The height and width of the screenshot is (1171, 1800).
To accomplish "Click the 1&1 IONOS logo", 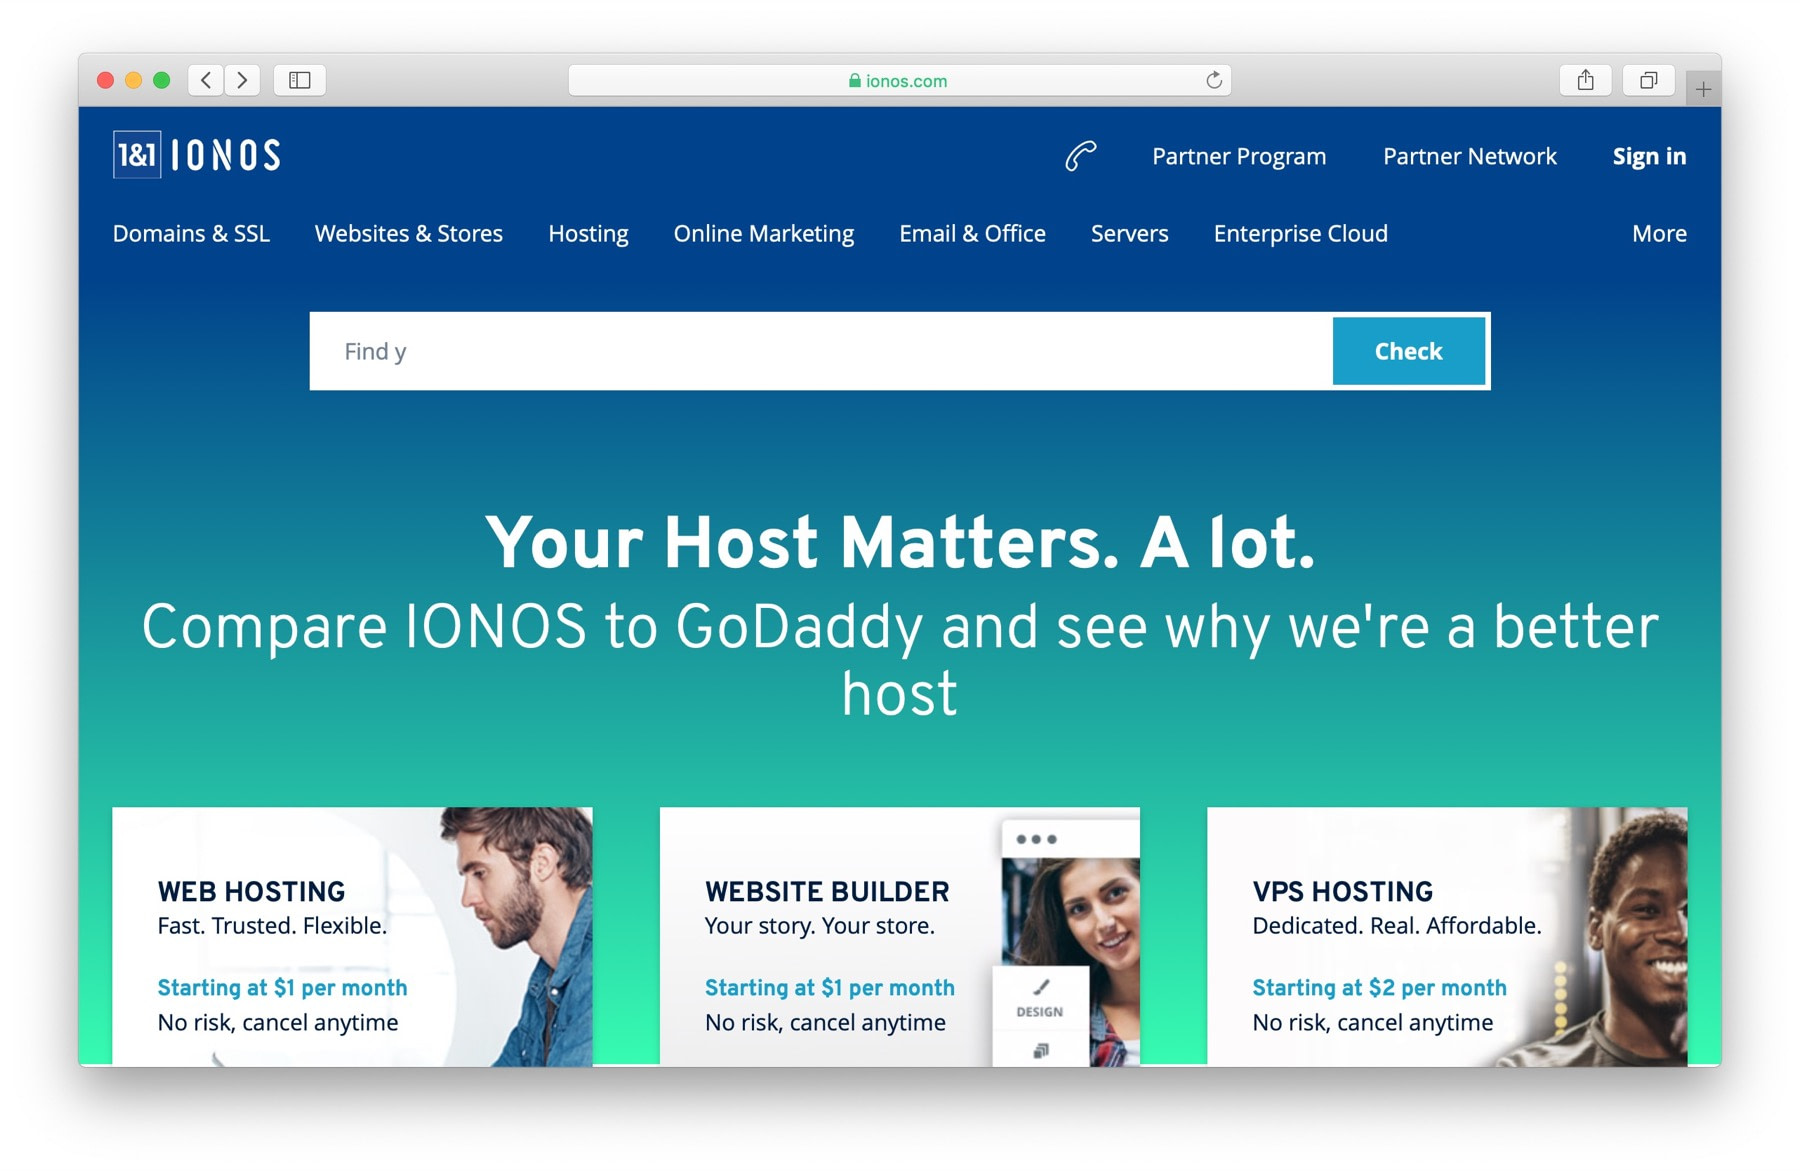I will click(197, 155).
